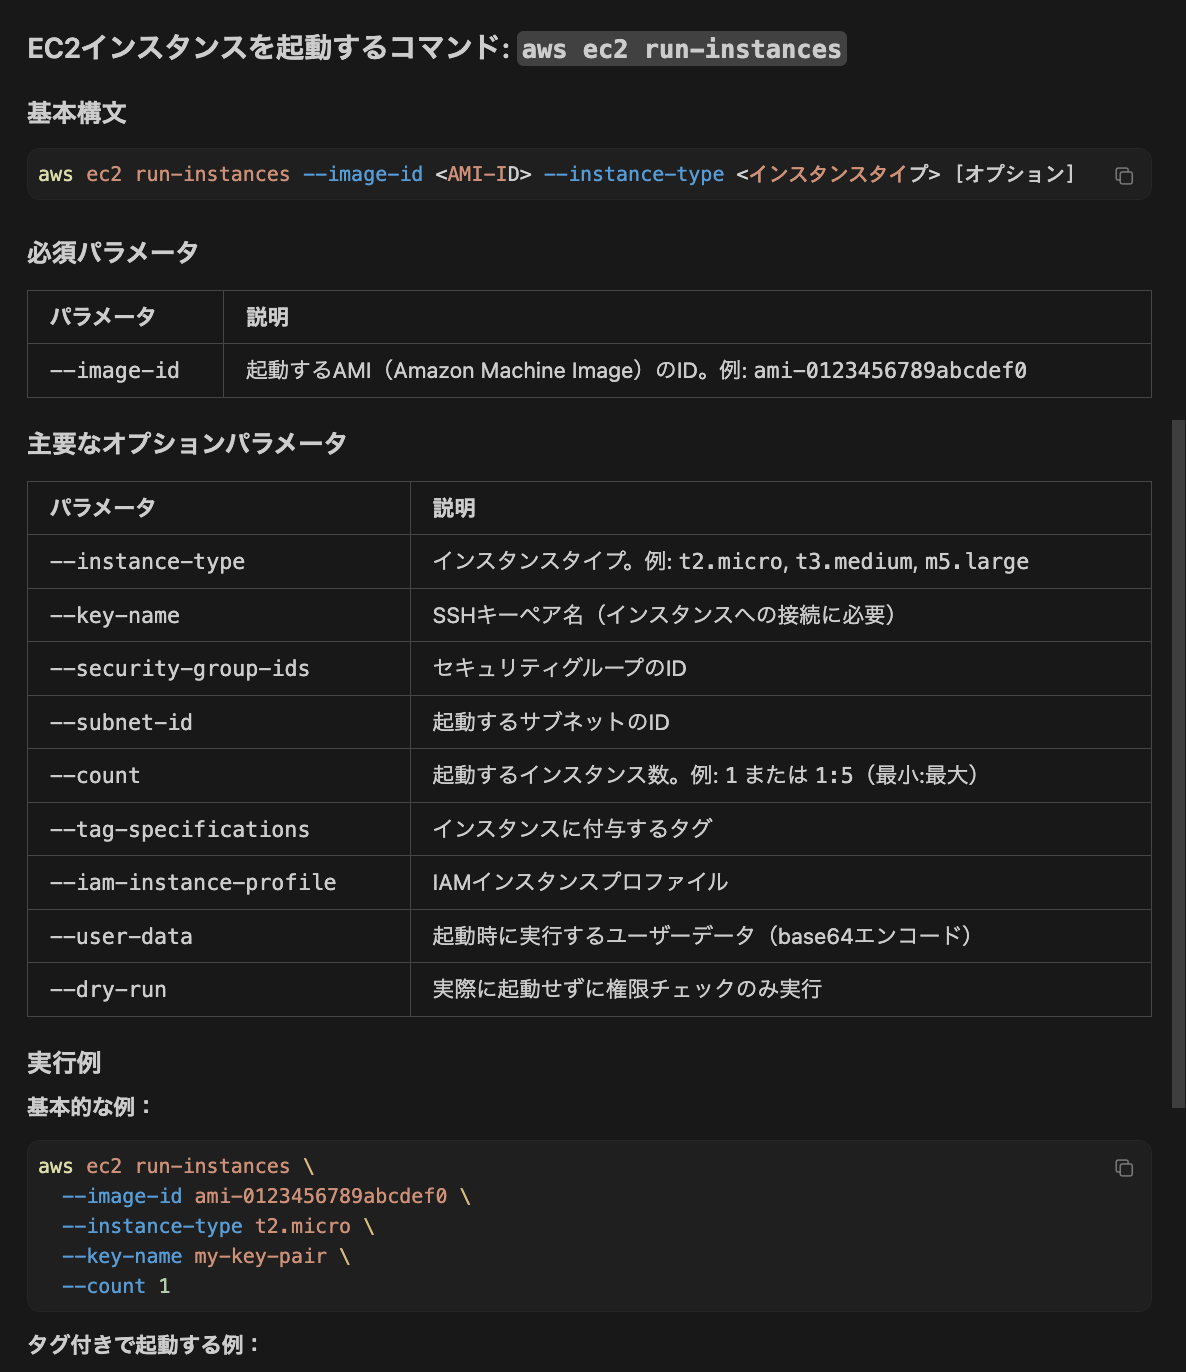Click the 基本構文 section heading

[77, 113]
